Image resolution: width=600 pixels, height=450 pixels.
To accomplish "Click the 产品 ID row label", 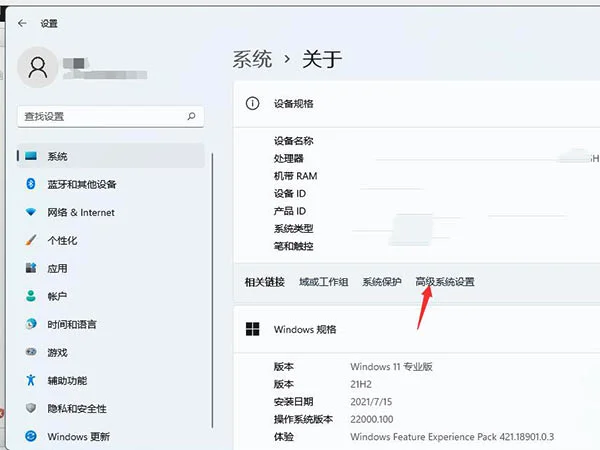I will click(290, 211).
